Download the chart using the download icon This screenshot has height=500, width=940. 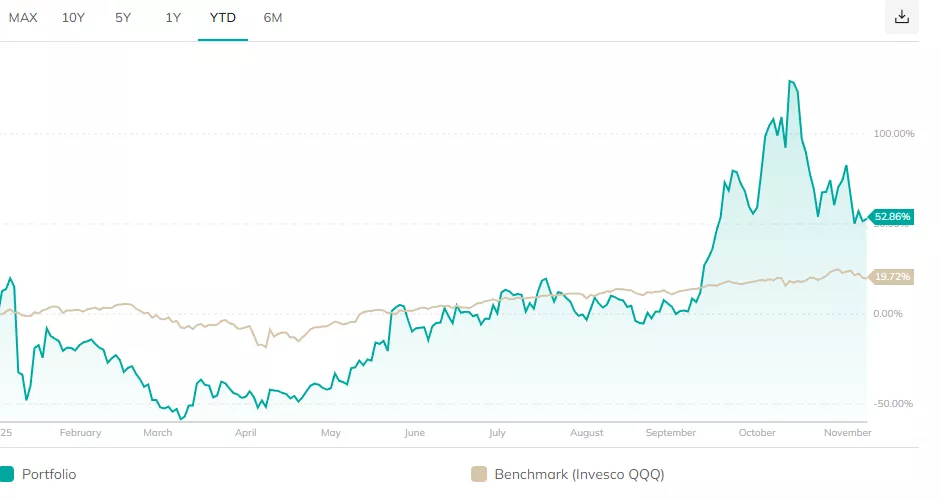[x=902, y=17]
